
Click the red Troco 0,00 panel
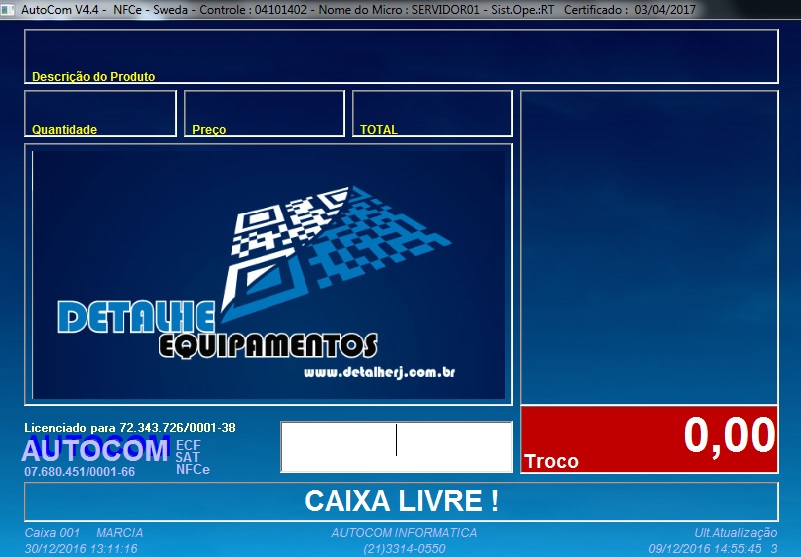649,439
